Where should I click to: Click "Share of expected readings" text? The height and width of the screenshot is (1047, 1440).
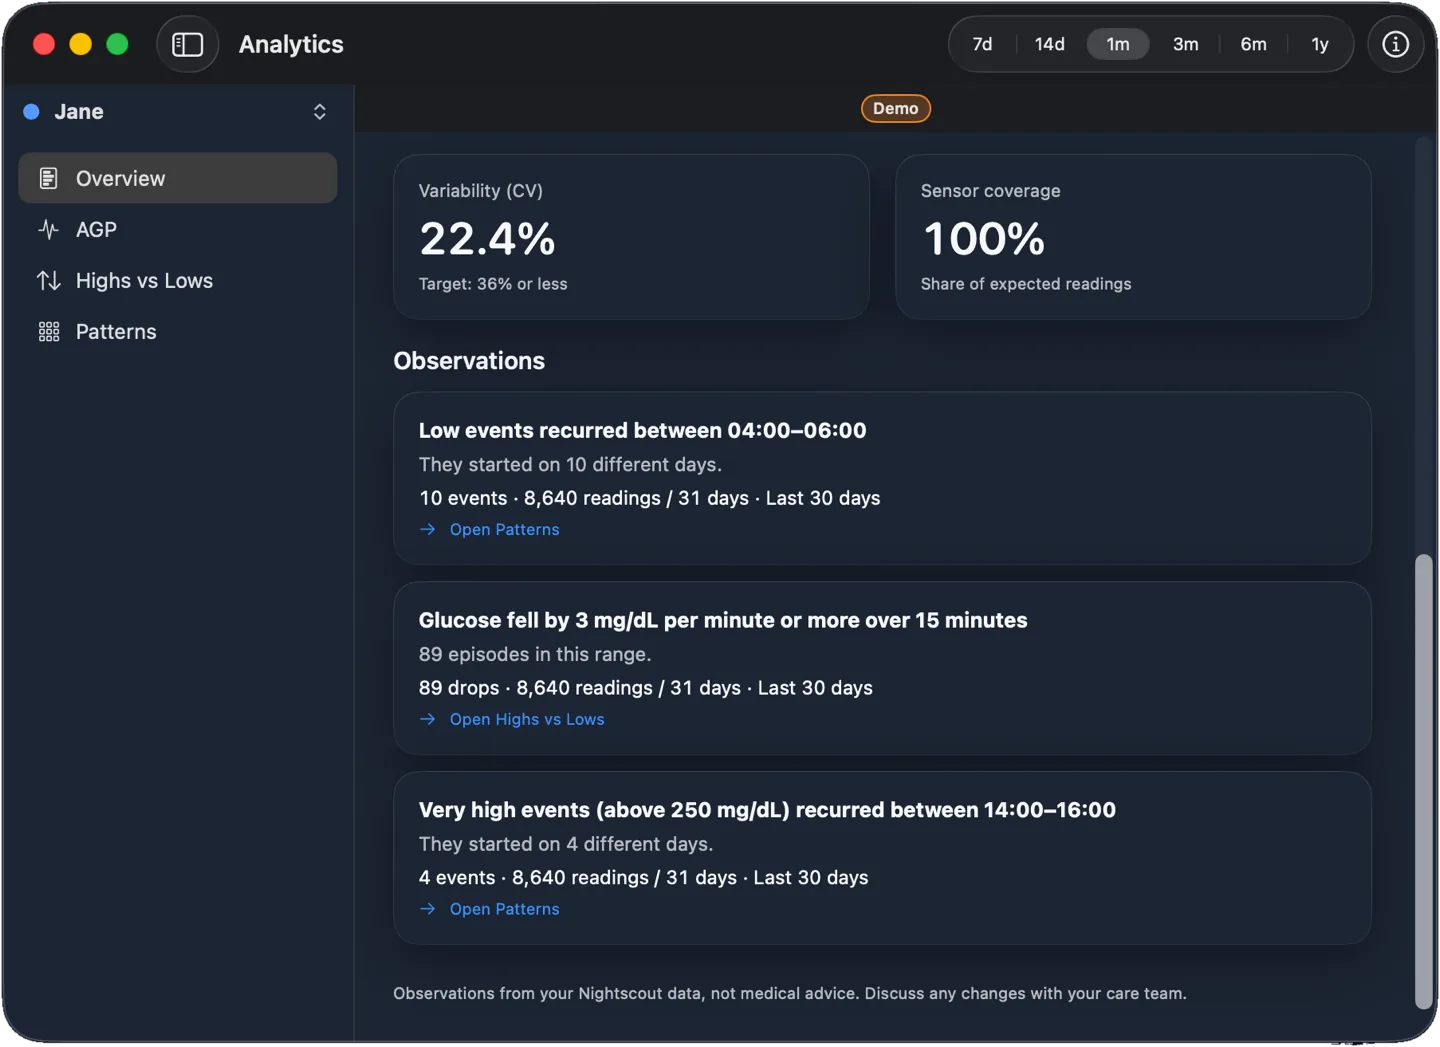point(1026,284)
